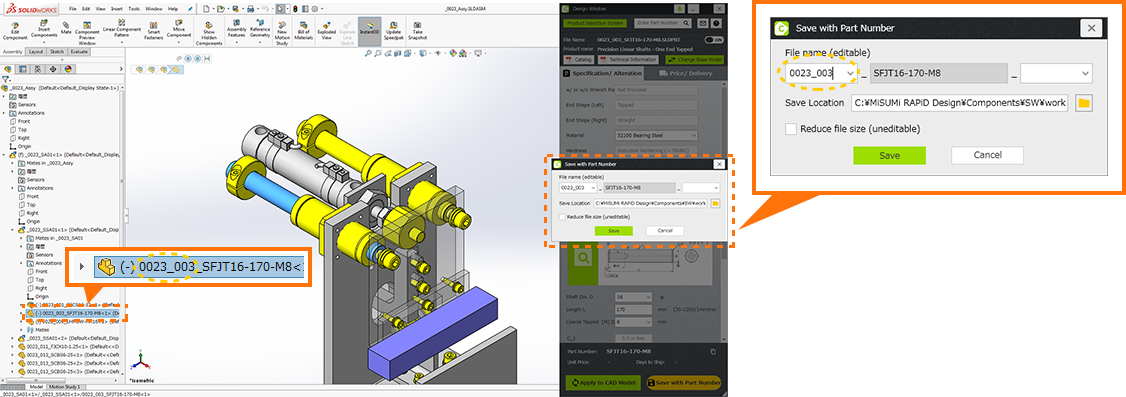Click the Update Speedpak icon
The image size is (1126, 397).
point(394,32)
